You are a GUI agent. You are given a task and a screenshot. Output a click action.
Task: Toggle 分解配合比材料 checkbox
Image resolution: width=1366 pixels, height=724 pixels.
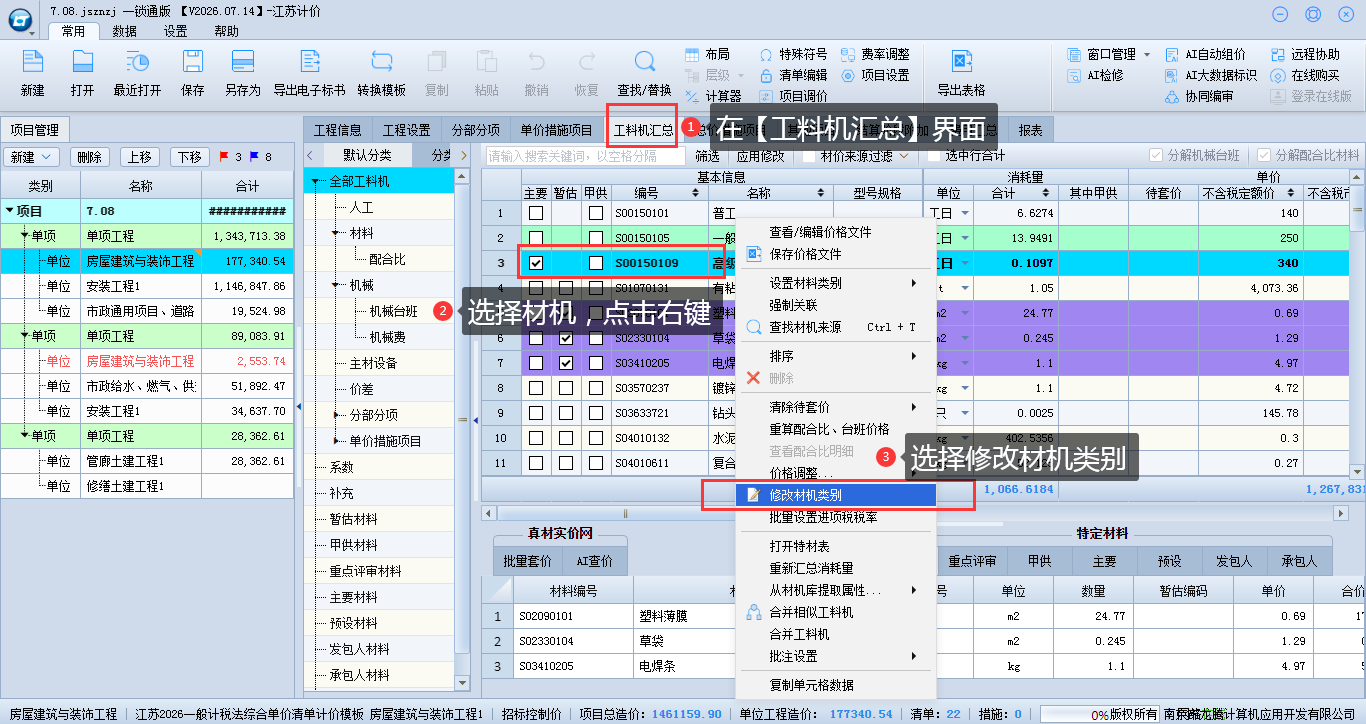tap(1264, 155)
